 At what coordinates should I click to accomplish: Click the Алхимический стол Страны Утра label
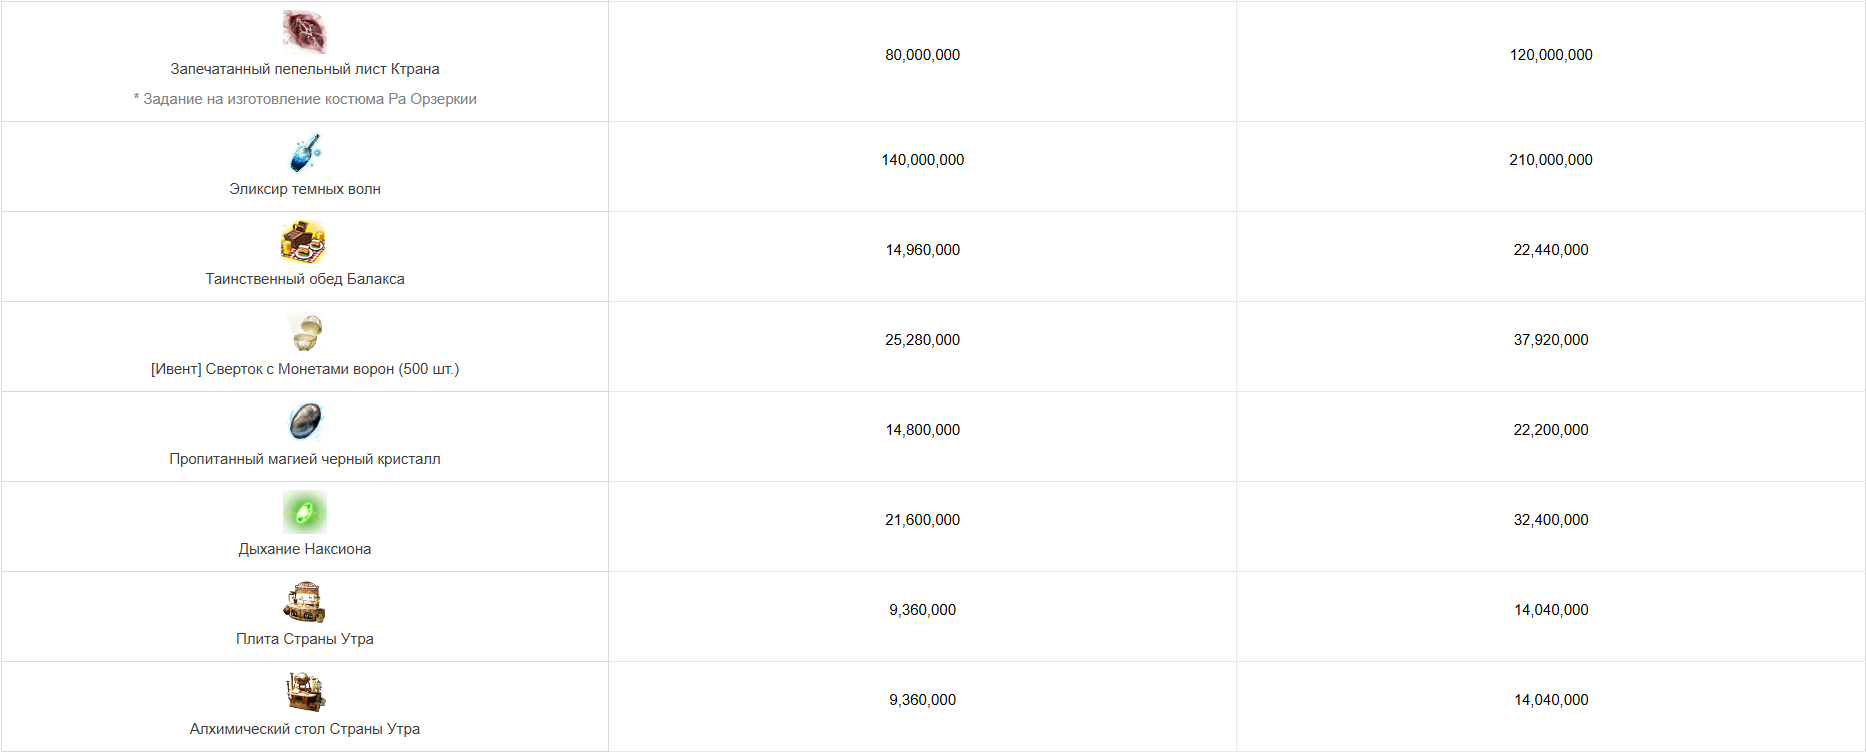305,729
